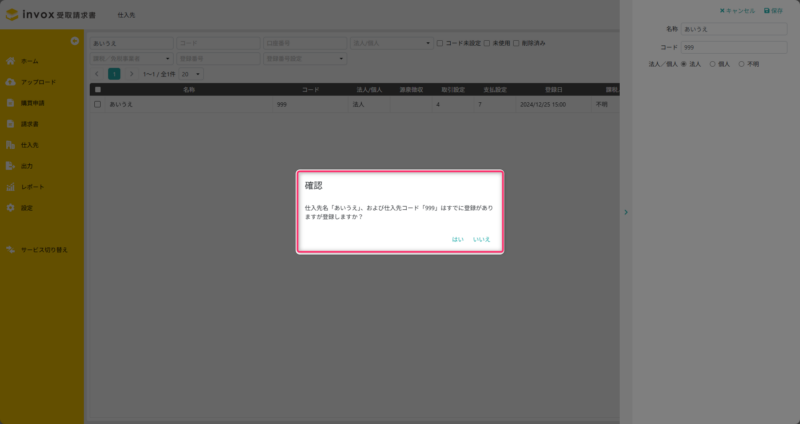
Task: Open the page-size dropdown showing 20
Action: click(191, 74)
